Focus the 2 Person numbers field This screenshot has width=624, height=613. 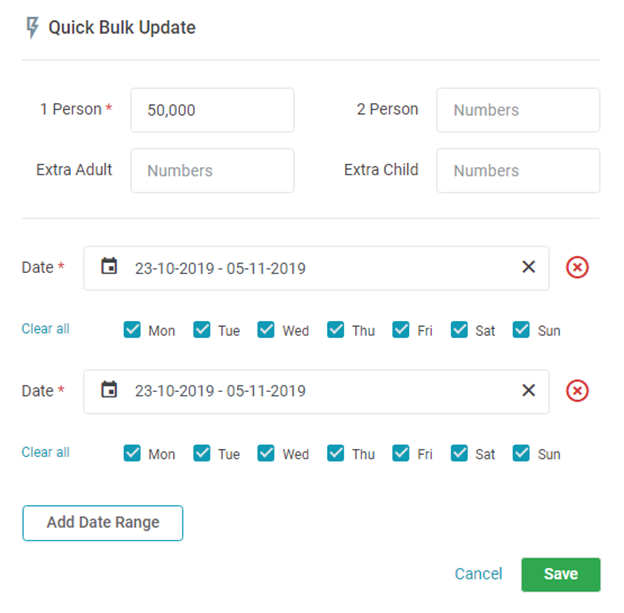pyautogui.click(x=518, y=110)
